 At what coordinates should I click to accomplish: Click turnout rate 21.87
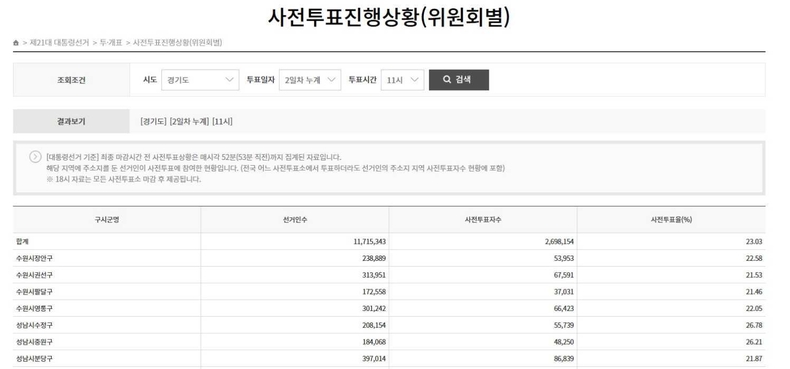coord(754,359)
